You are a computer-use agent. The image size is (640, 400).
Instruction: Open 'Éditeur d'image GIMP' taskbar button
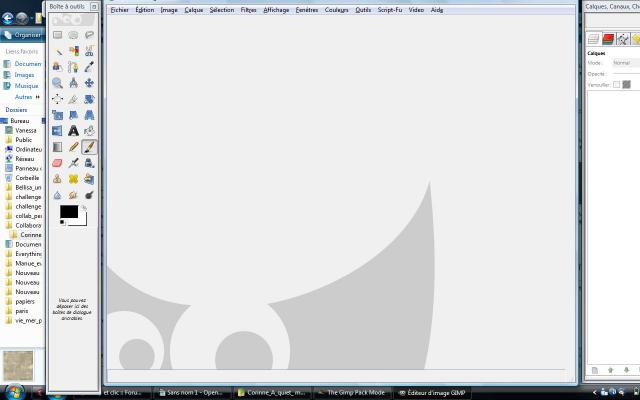click(432, 393)
